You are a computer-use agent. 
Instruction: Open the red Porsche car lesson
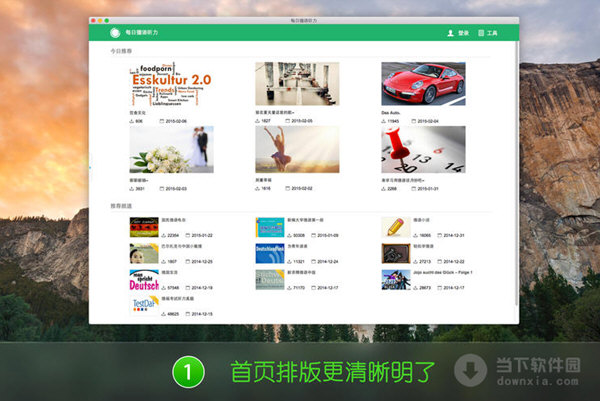[x=423, y=84]
